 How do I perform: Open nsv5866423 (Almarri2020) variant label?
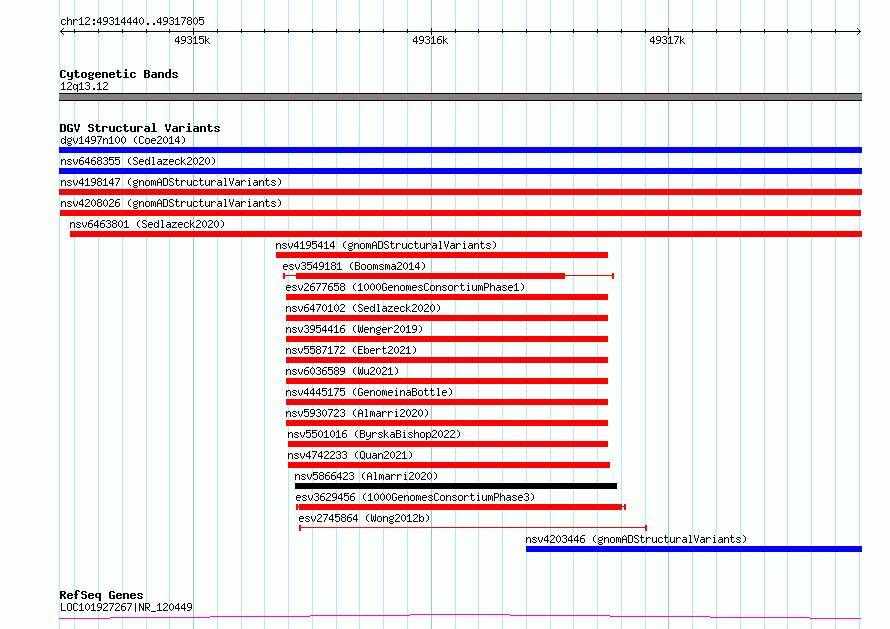pos(366,476)
